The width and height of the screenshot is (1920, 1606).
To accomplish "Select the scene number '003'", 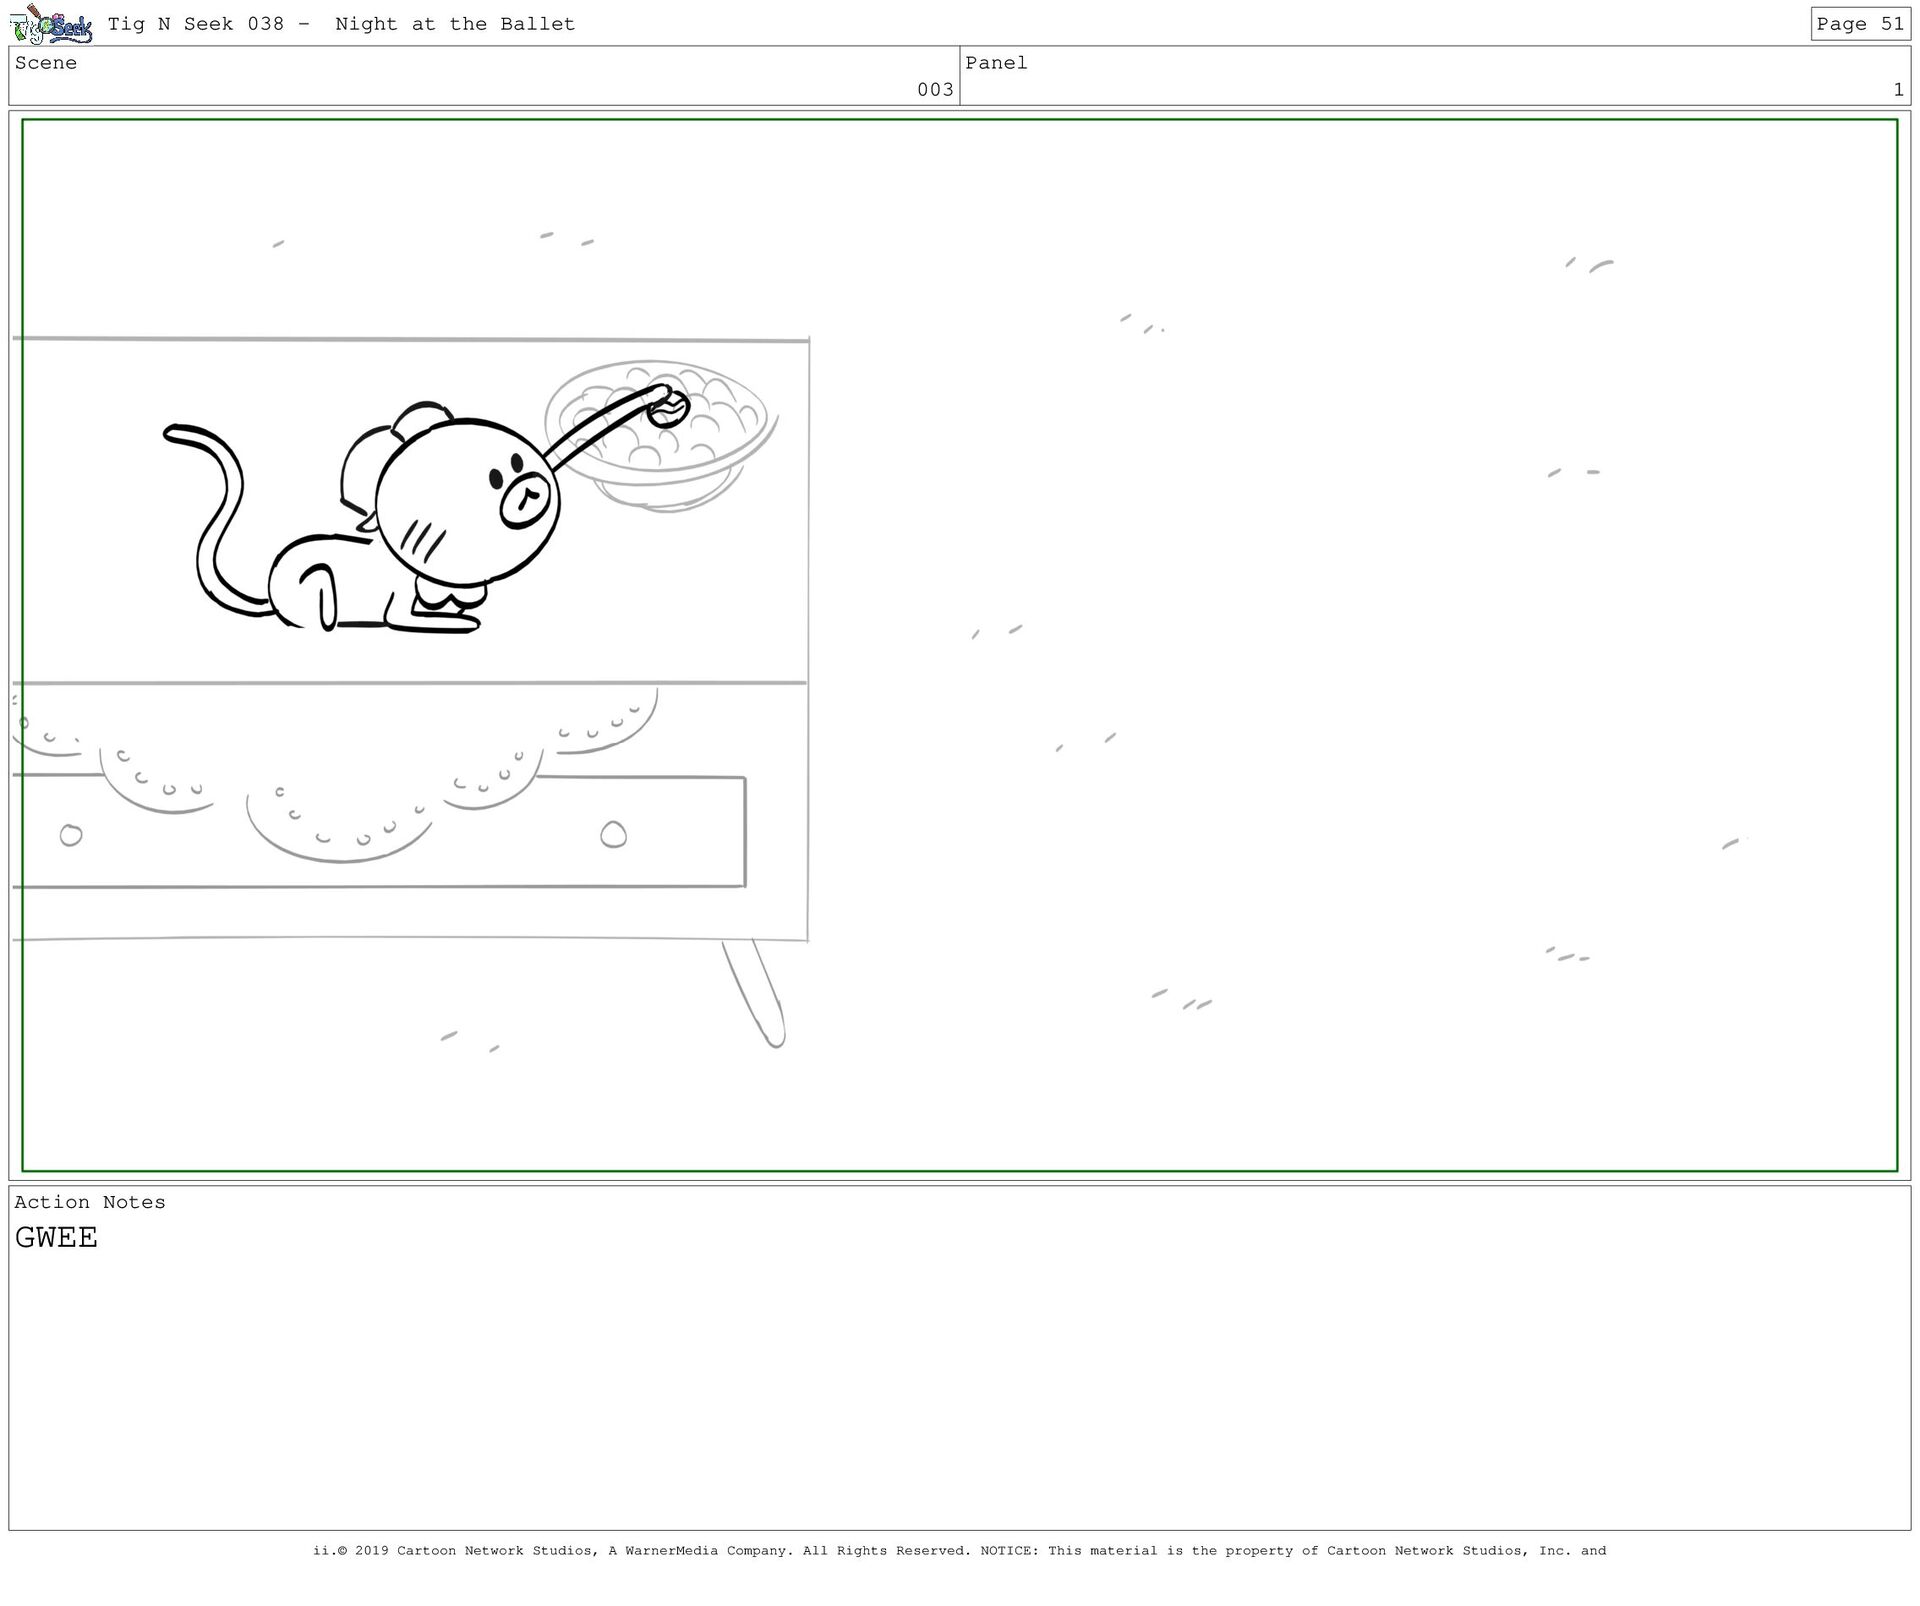I will (935, 90).
